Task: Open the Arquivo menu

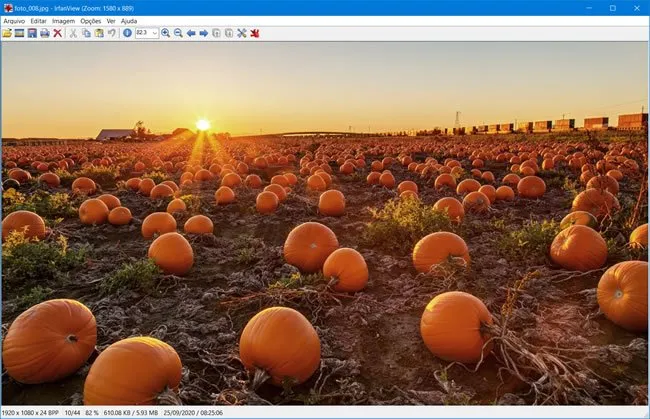Action: pos(14,21)
